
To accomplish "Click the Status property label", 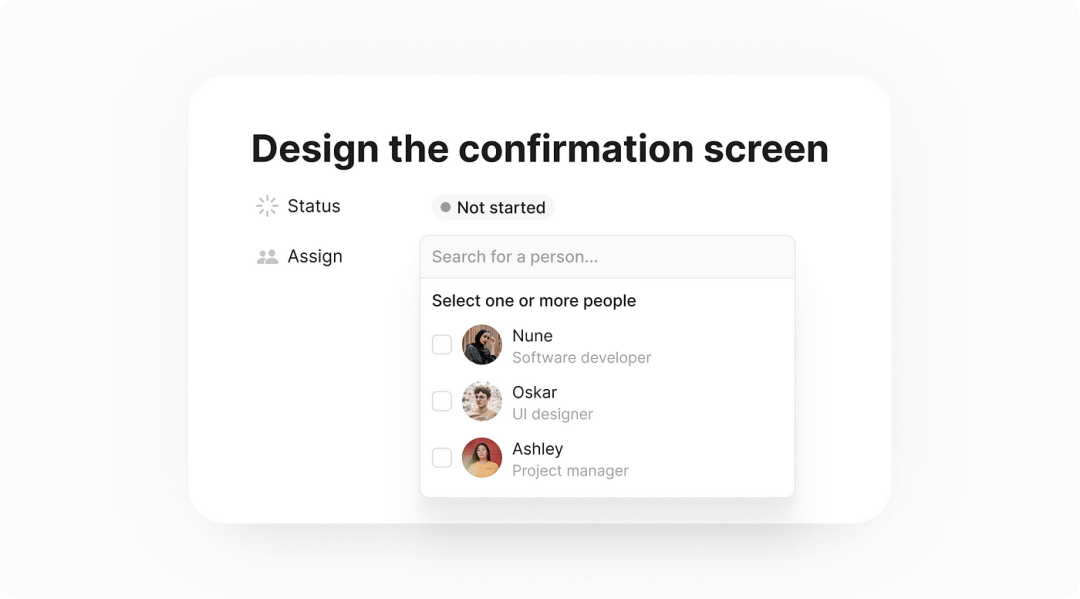I will pyautogui.click(x=313, y=206).
